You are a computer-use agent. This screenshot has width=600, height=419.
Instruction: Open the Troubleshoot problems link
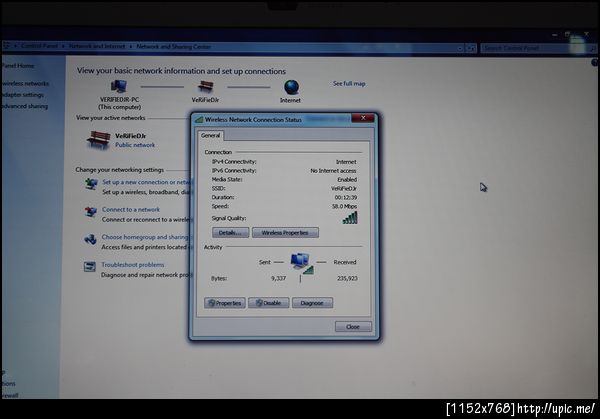tap(133, 265)
